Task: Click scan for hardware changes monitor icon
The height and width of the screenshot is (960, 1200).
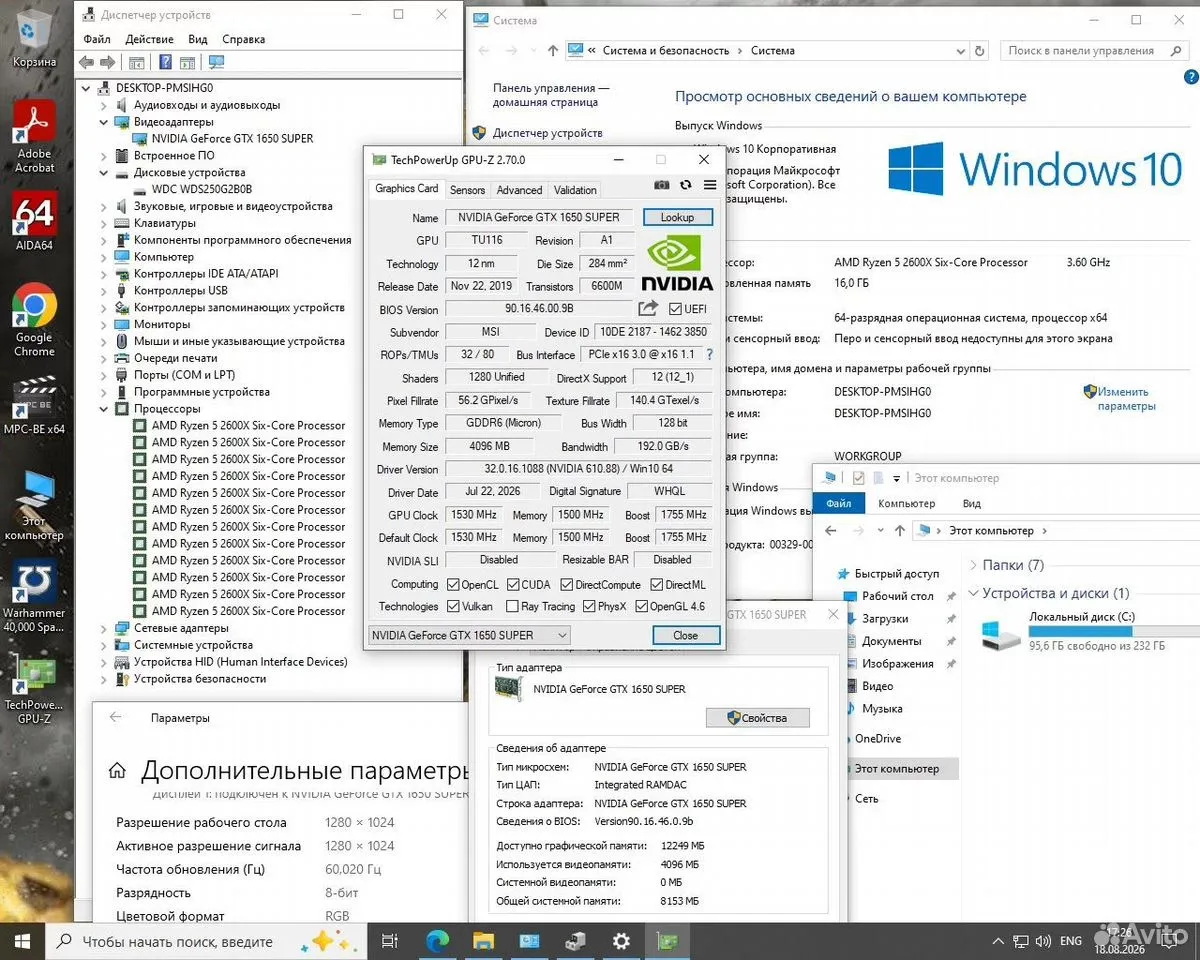Action: pos(216,62)
